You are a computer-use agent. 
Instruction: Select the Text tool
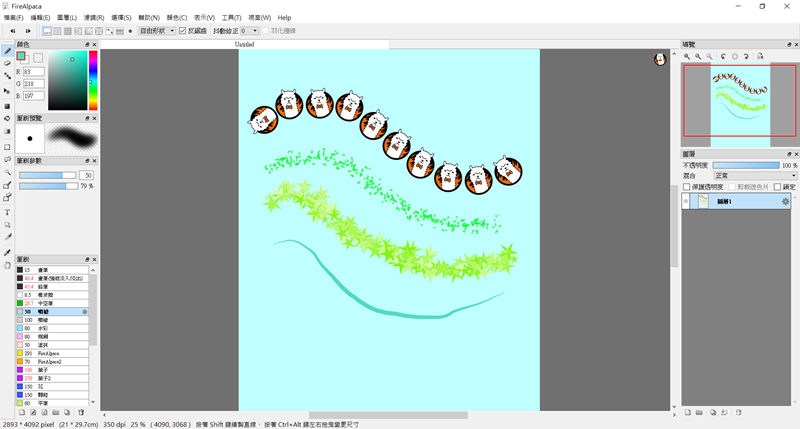click(x=8, y=212)
